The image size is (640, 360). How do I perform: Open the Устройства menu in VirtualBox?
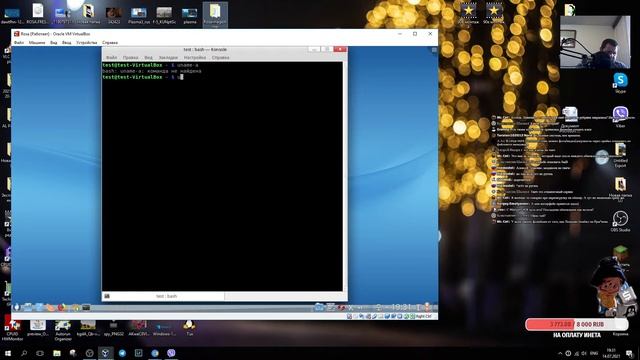pyautogui.click(x=87, y=42)
